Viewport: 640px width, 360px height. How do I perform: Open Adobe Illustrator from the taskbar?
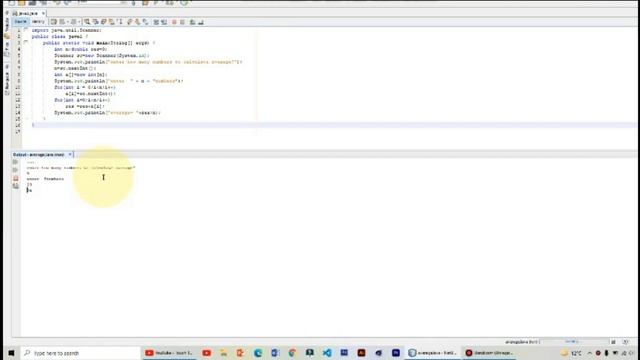tap(361, 353)
